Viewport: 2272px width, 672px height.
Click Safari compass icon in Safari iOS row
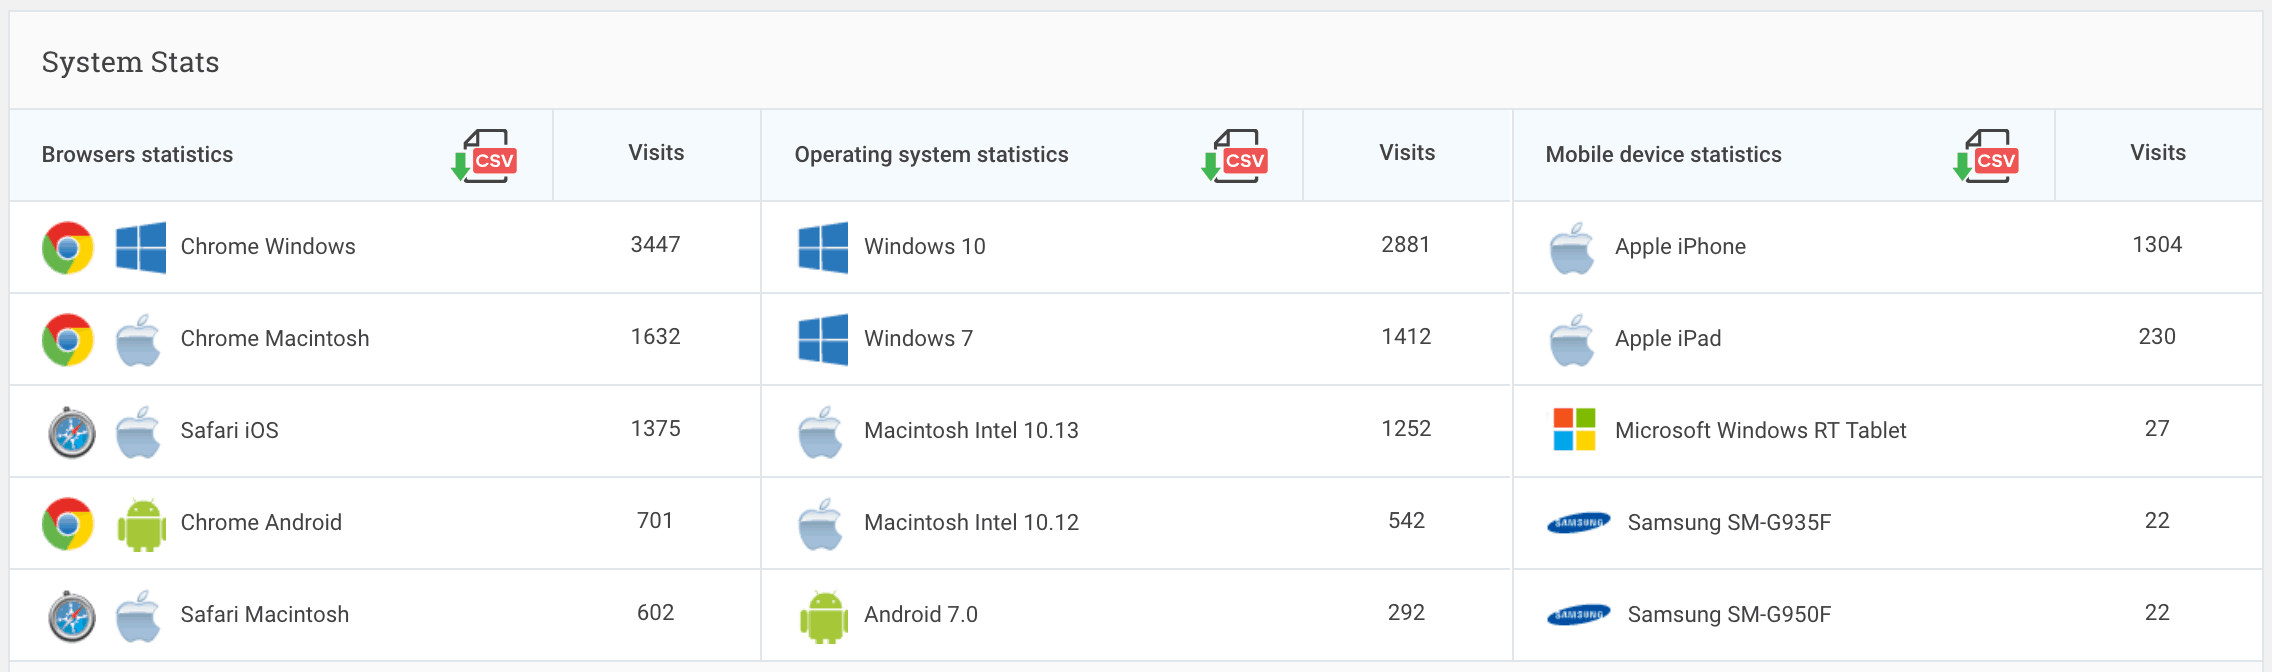(72, 432)
